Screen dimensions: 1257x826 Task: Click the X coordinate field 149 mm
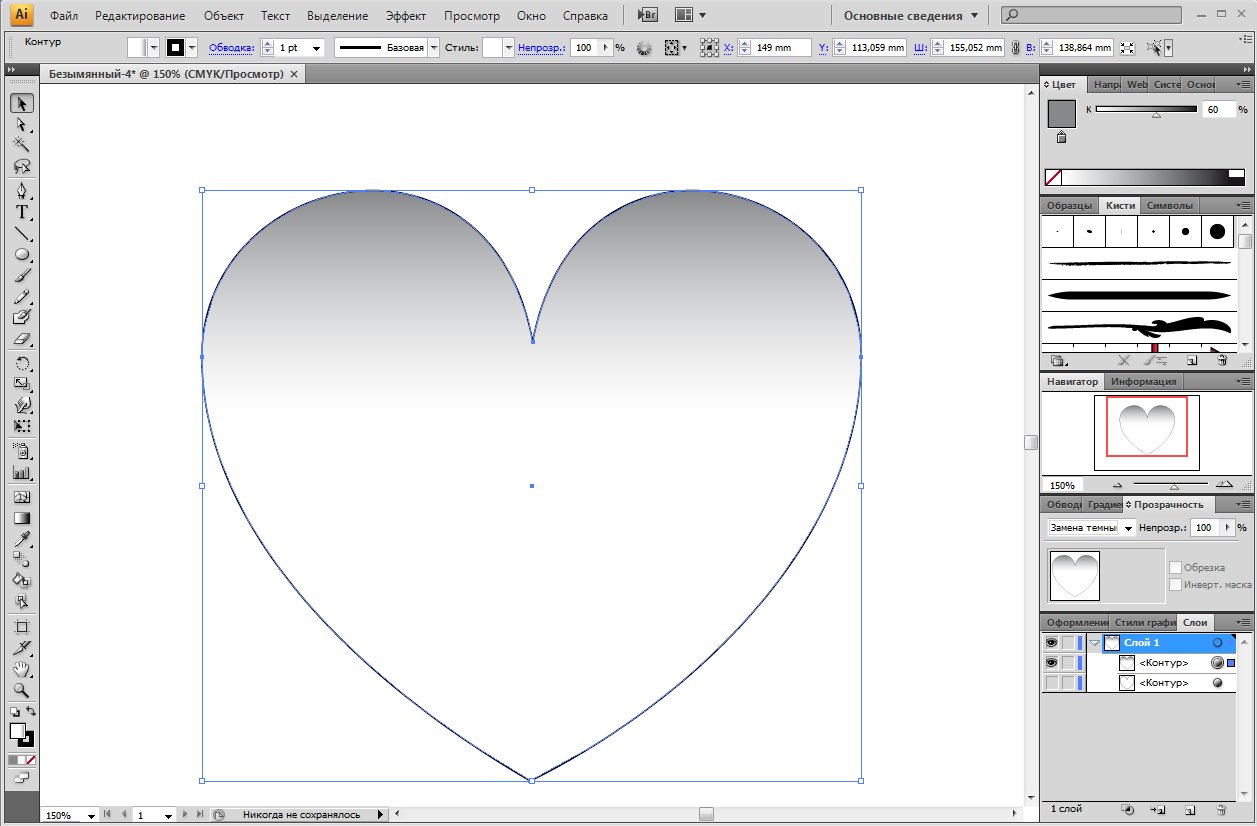pos(774,48)
